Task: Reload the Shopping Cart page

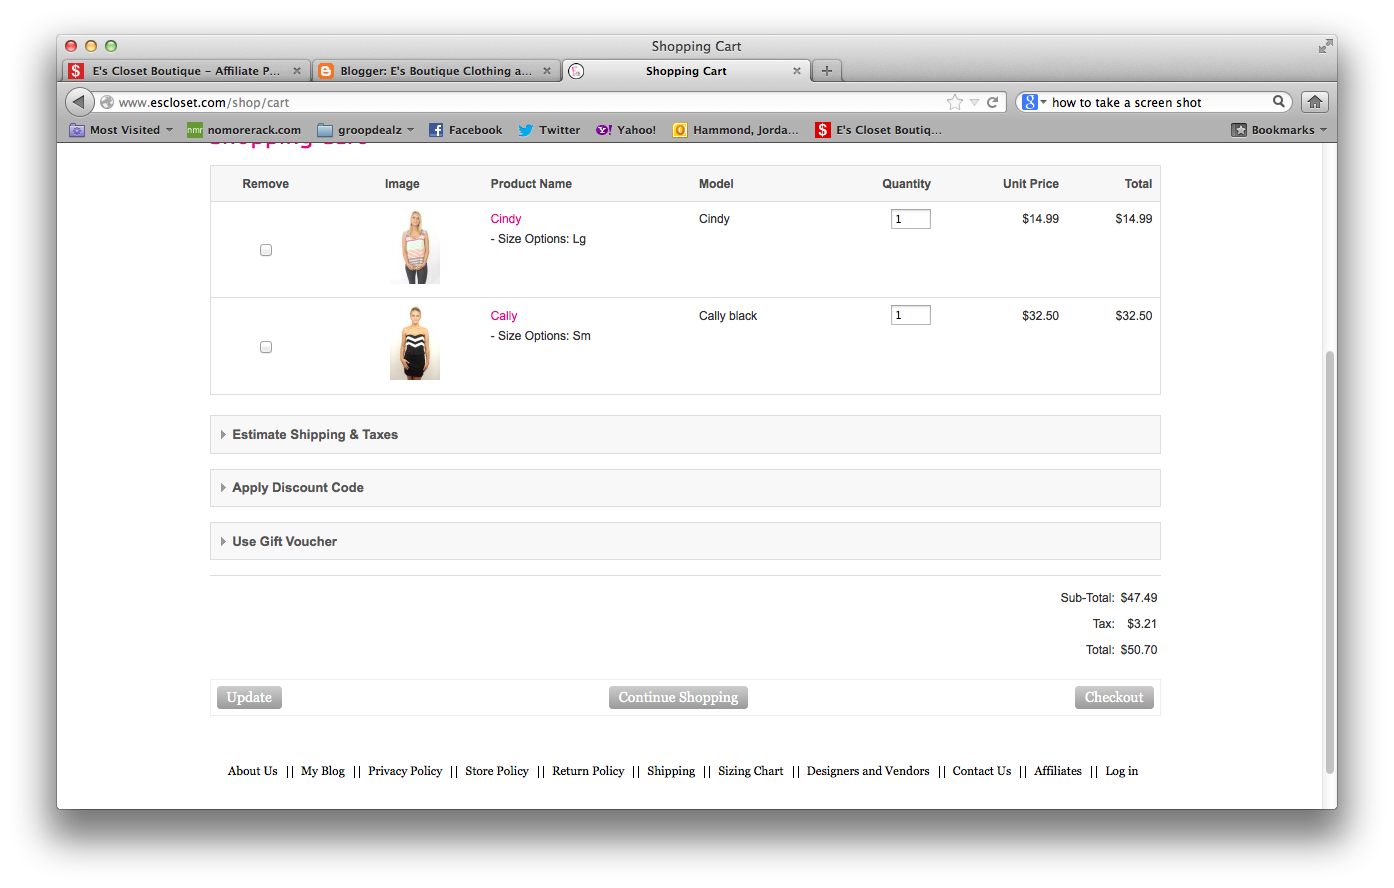Action: click(991, 101)
